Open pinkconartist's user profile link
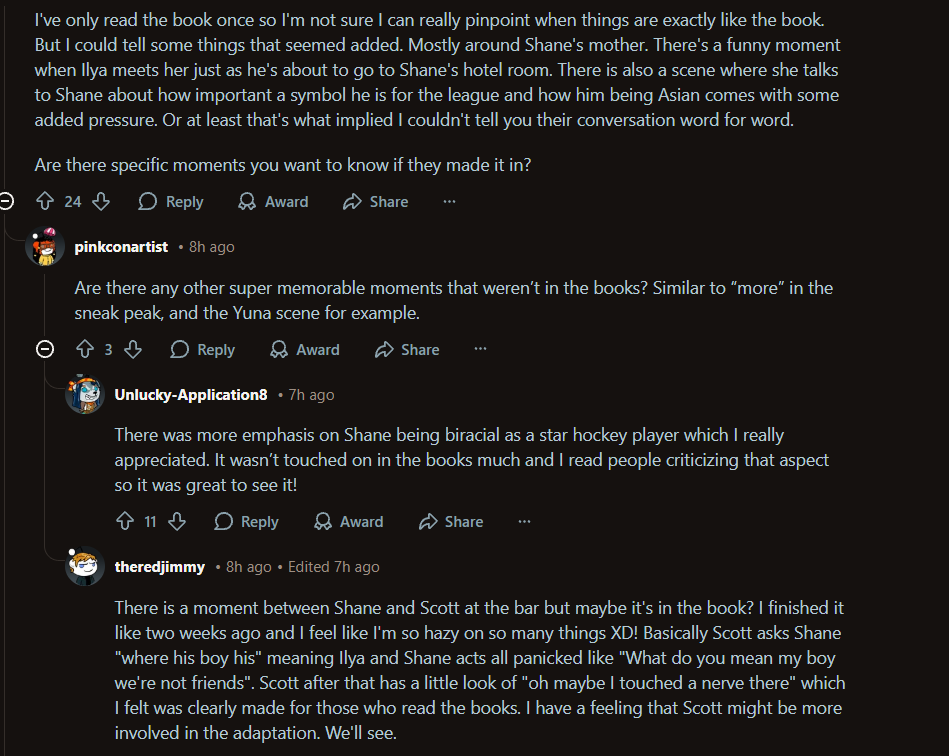Viewport: 949px width, 756px height. (121, 247)
